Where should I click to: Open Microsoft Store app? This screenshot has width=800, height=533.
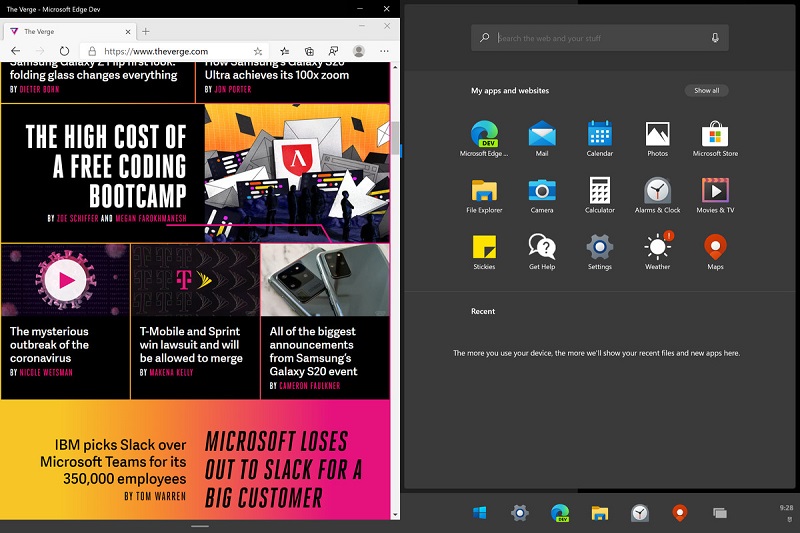715,138
